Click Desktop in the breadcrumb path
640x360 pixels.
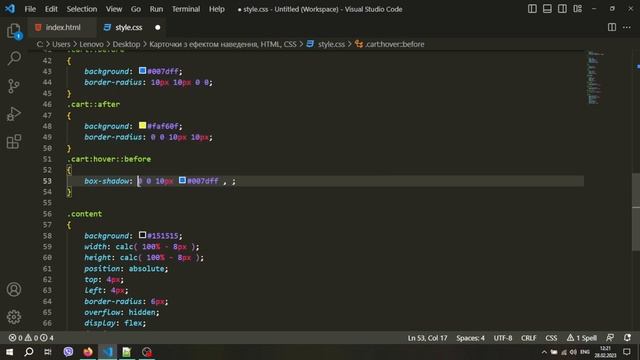coord(126,44)
